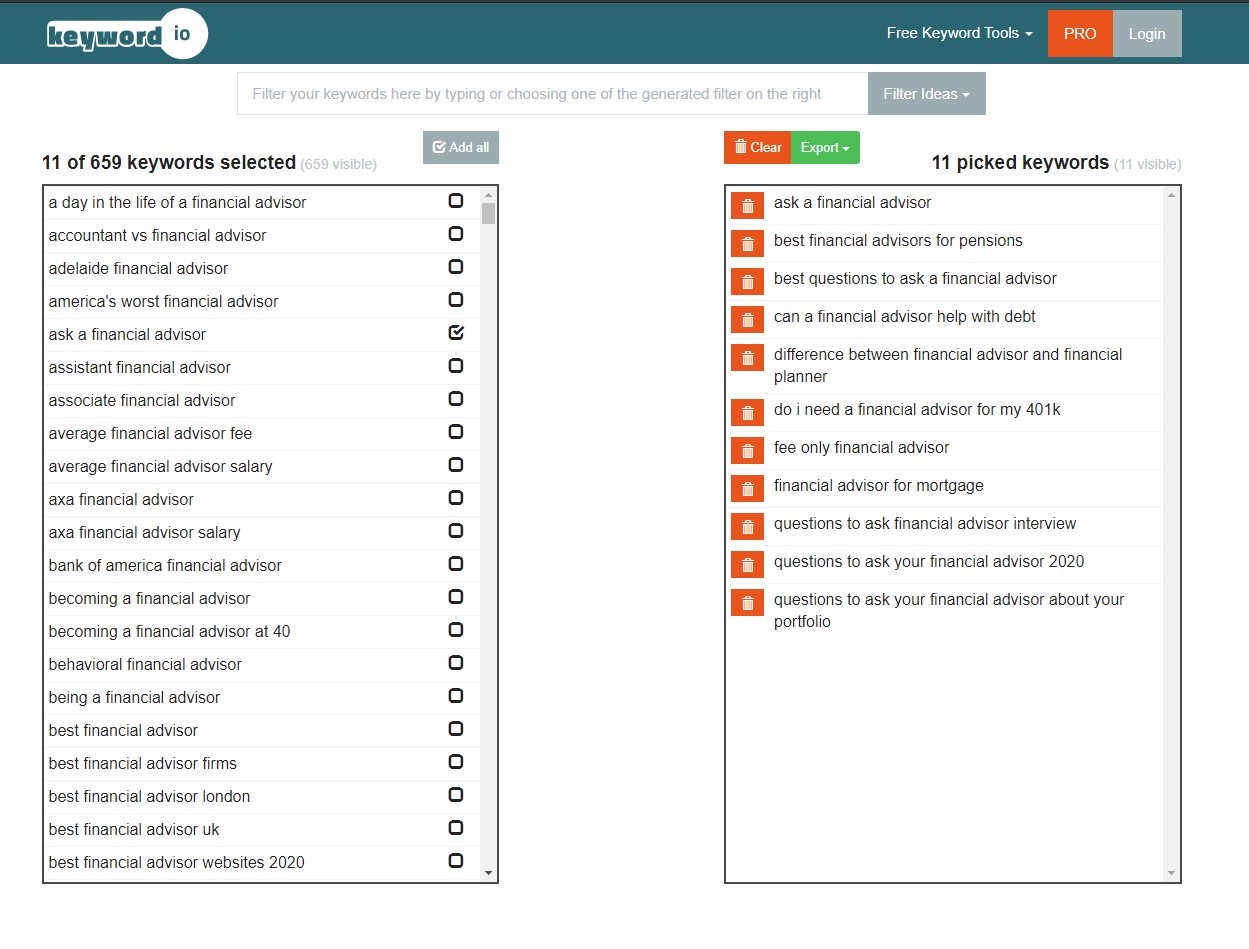Image resolution: width=1249 pixels, height=949 pixels.
Task: Click the keyword list scrollbar thumb
Action: click(x=488, y=213)
